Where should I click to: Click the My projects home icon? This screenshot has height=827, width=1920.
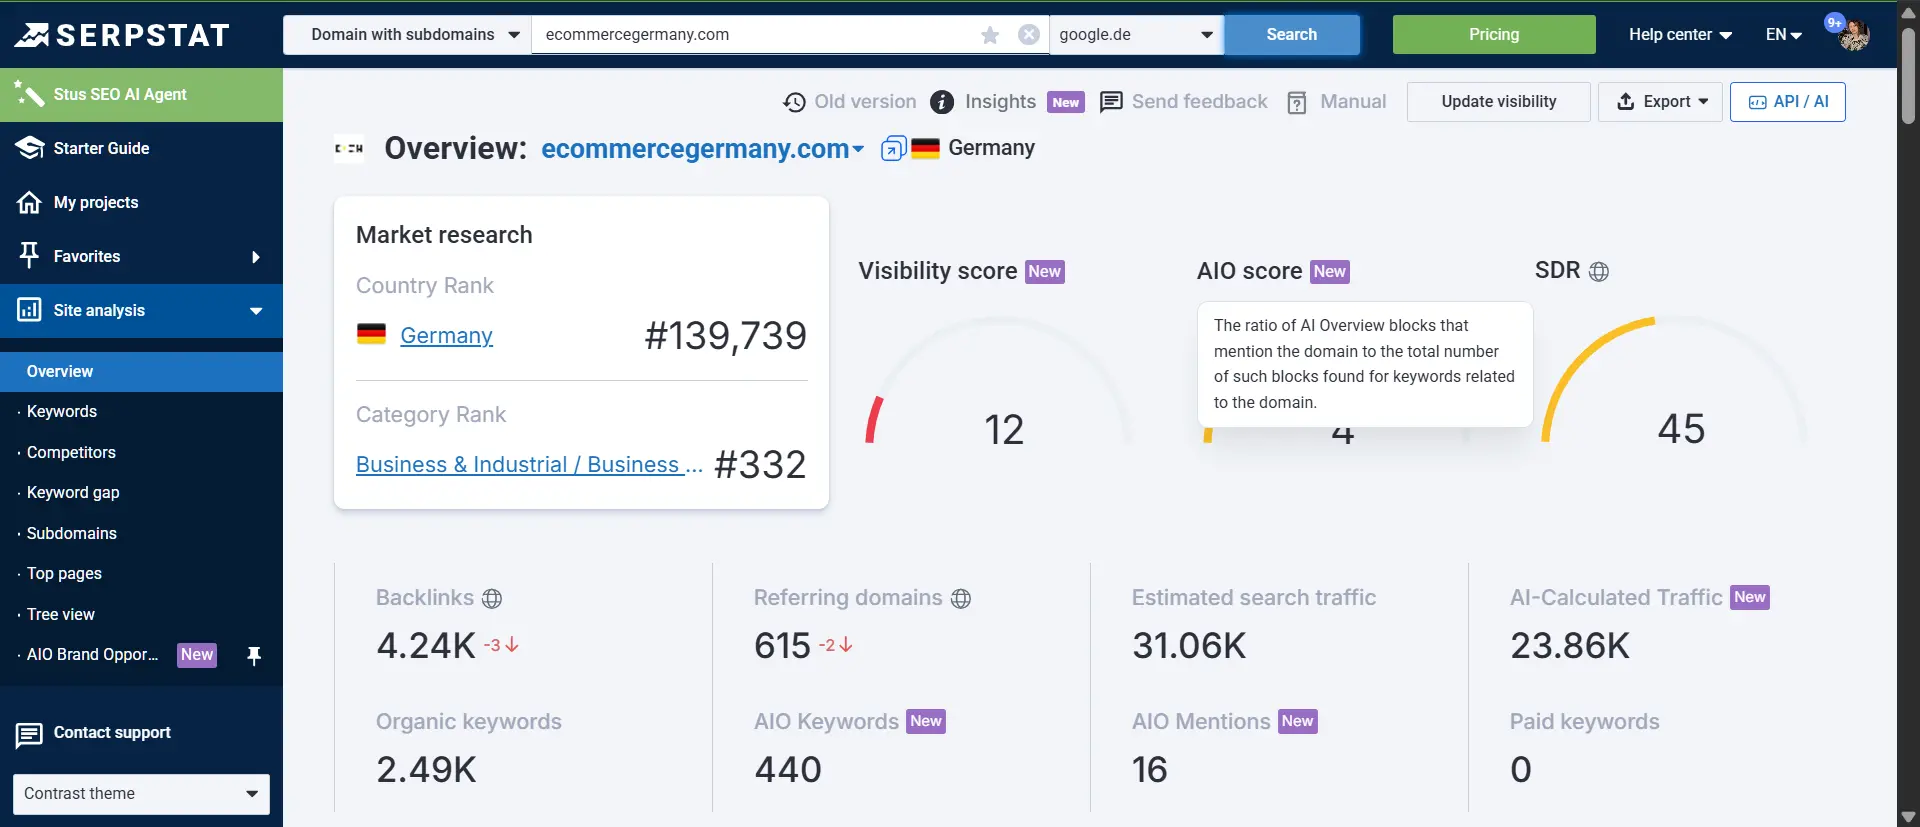29,203
